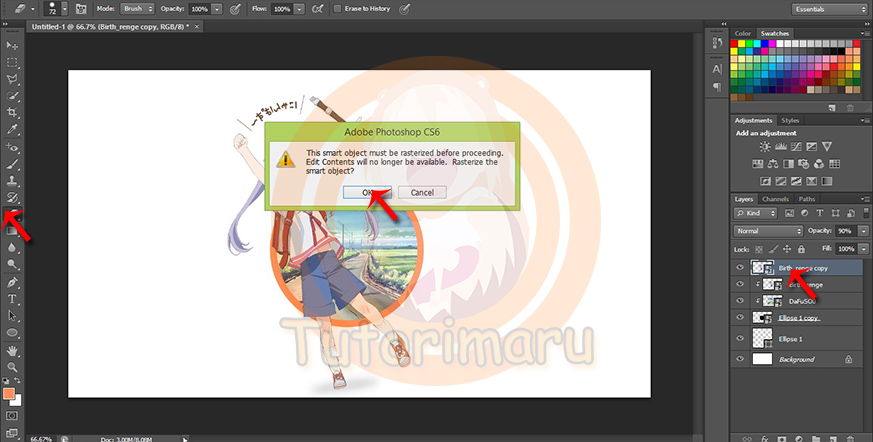Enable the Erase to History checkbox
873x442 pixels.
coord(337,9)
